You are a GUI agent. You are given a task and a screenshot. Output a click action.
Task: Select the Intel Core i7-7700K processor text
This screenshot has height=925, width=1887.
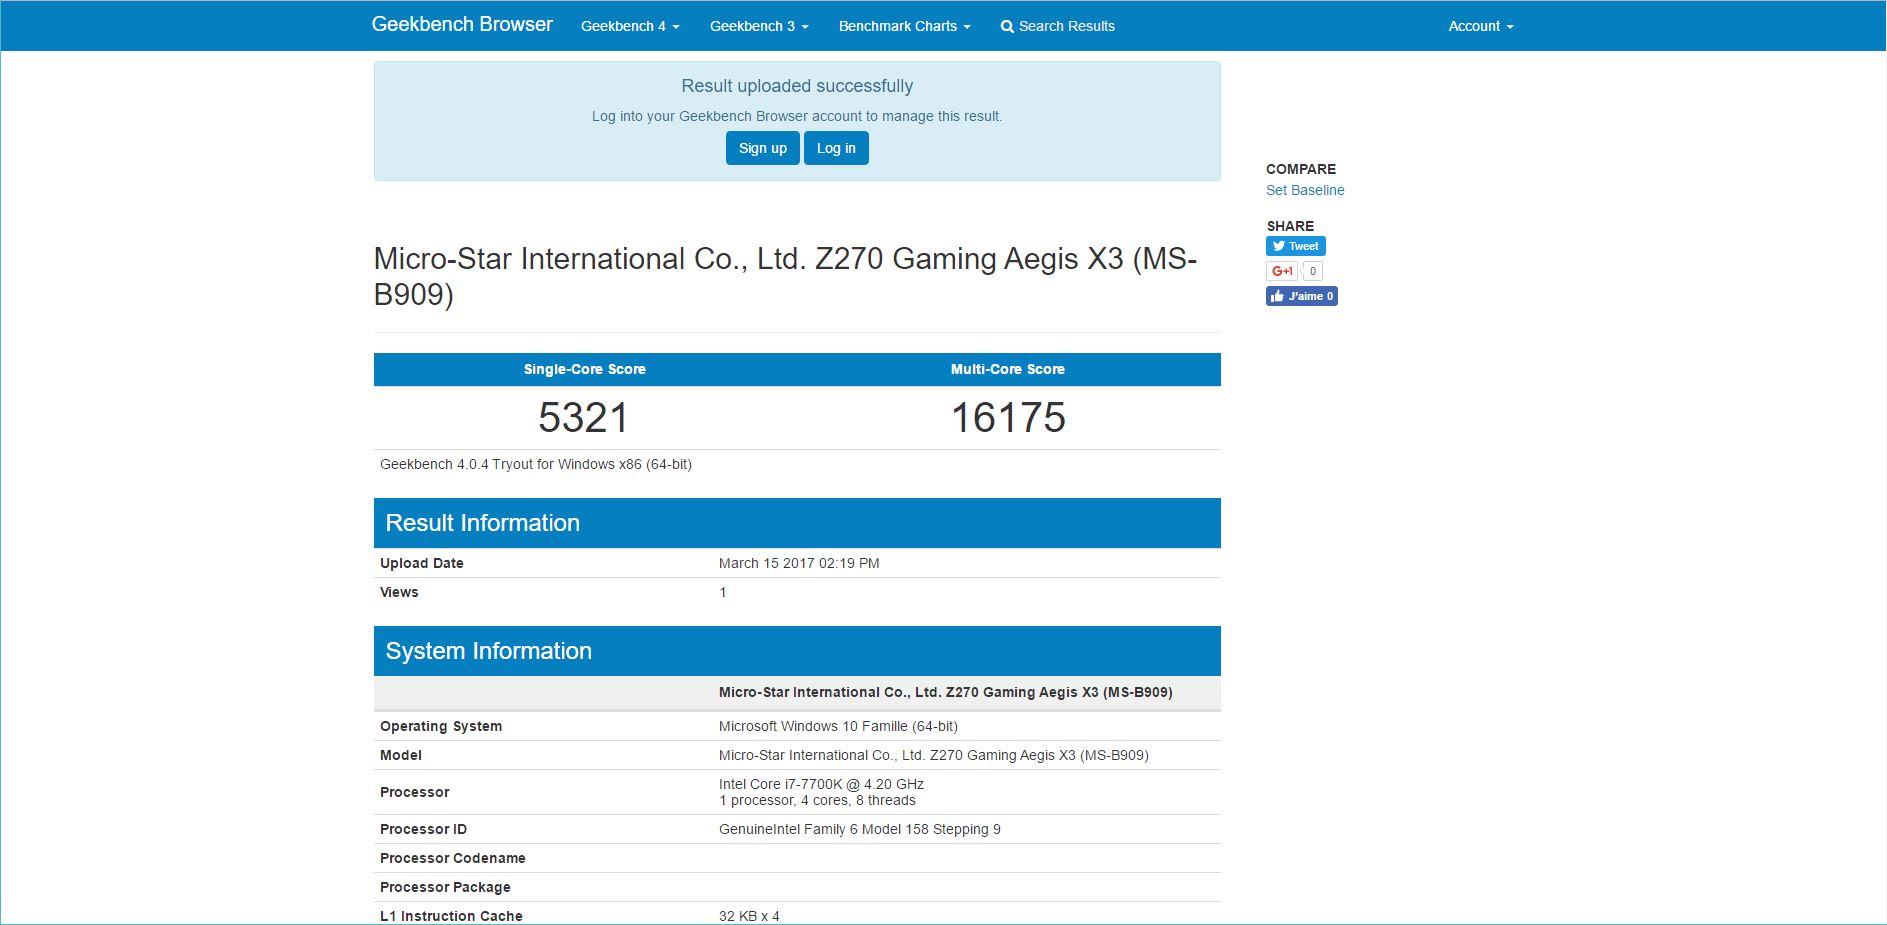(821, 784)
